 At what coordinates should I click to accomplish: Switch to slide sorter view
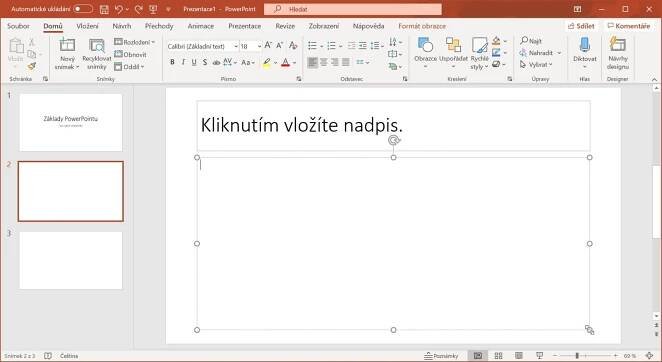point(498,356)
